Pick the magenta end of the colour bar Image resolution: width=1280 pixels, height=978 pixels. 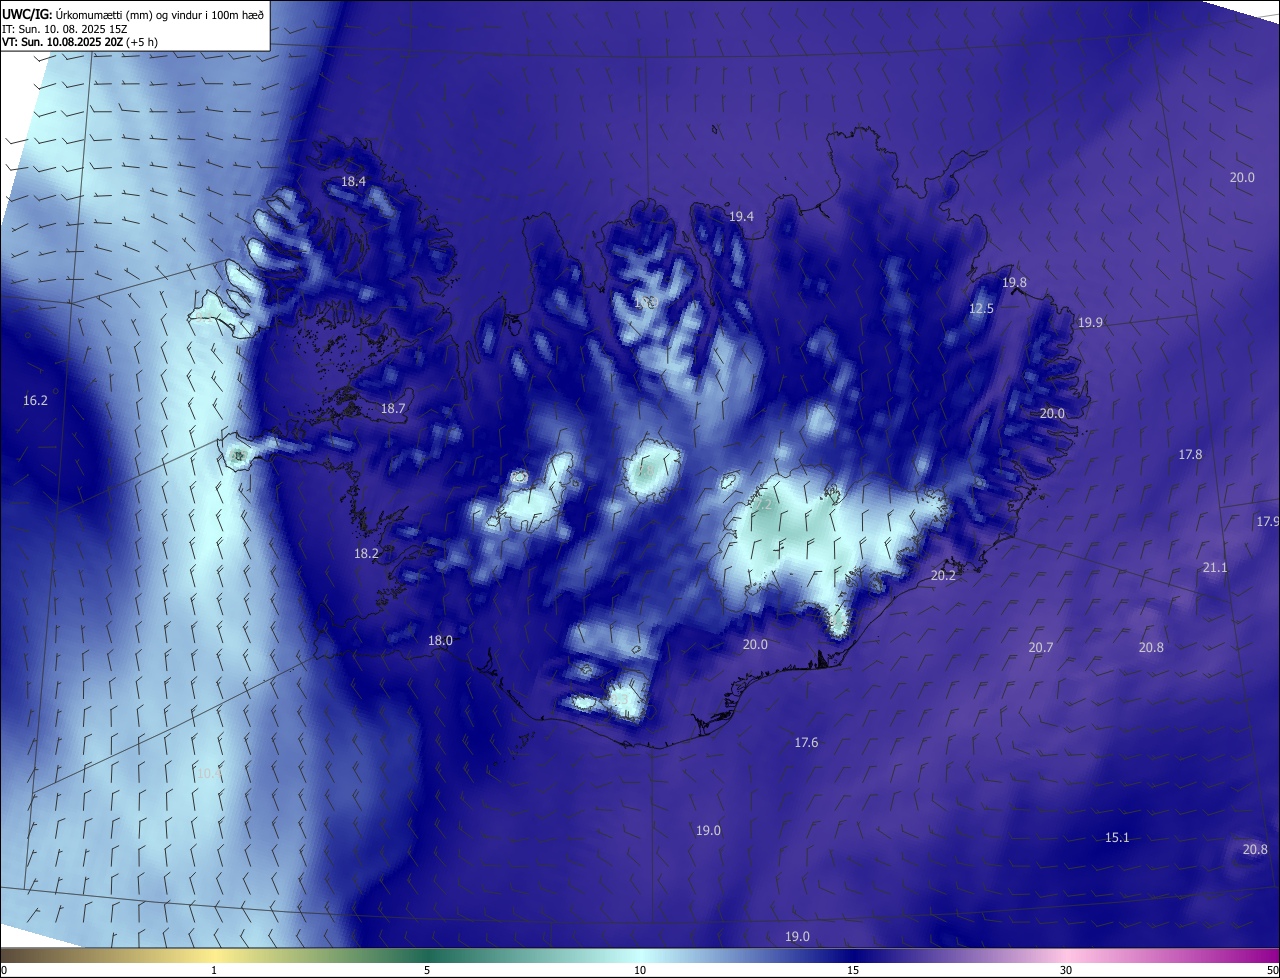click(1270, 955)
